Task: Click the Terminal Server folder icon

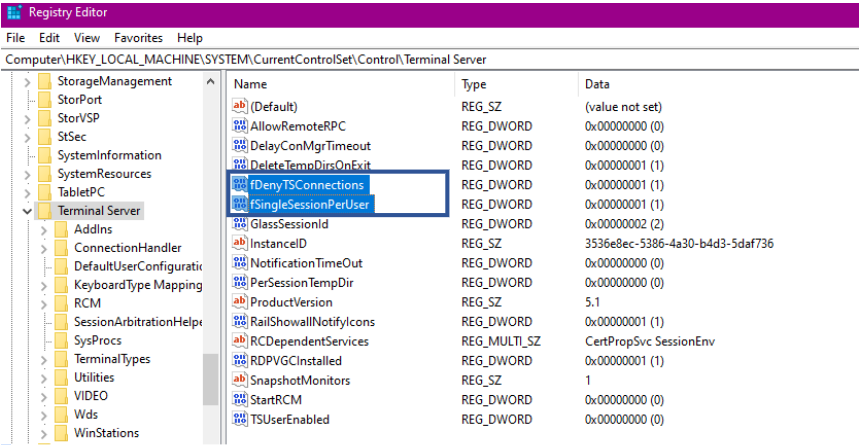Action: (45, 211)
